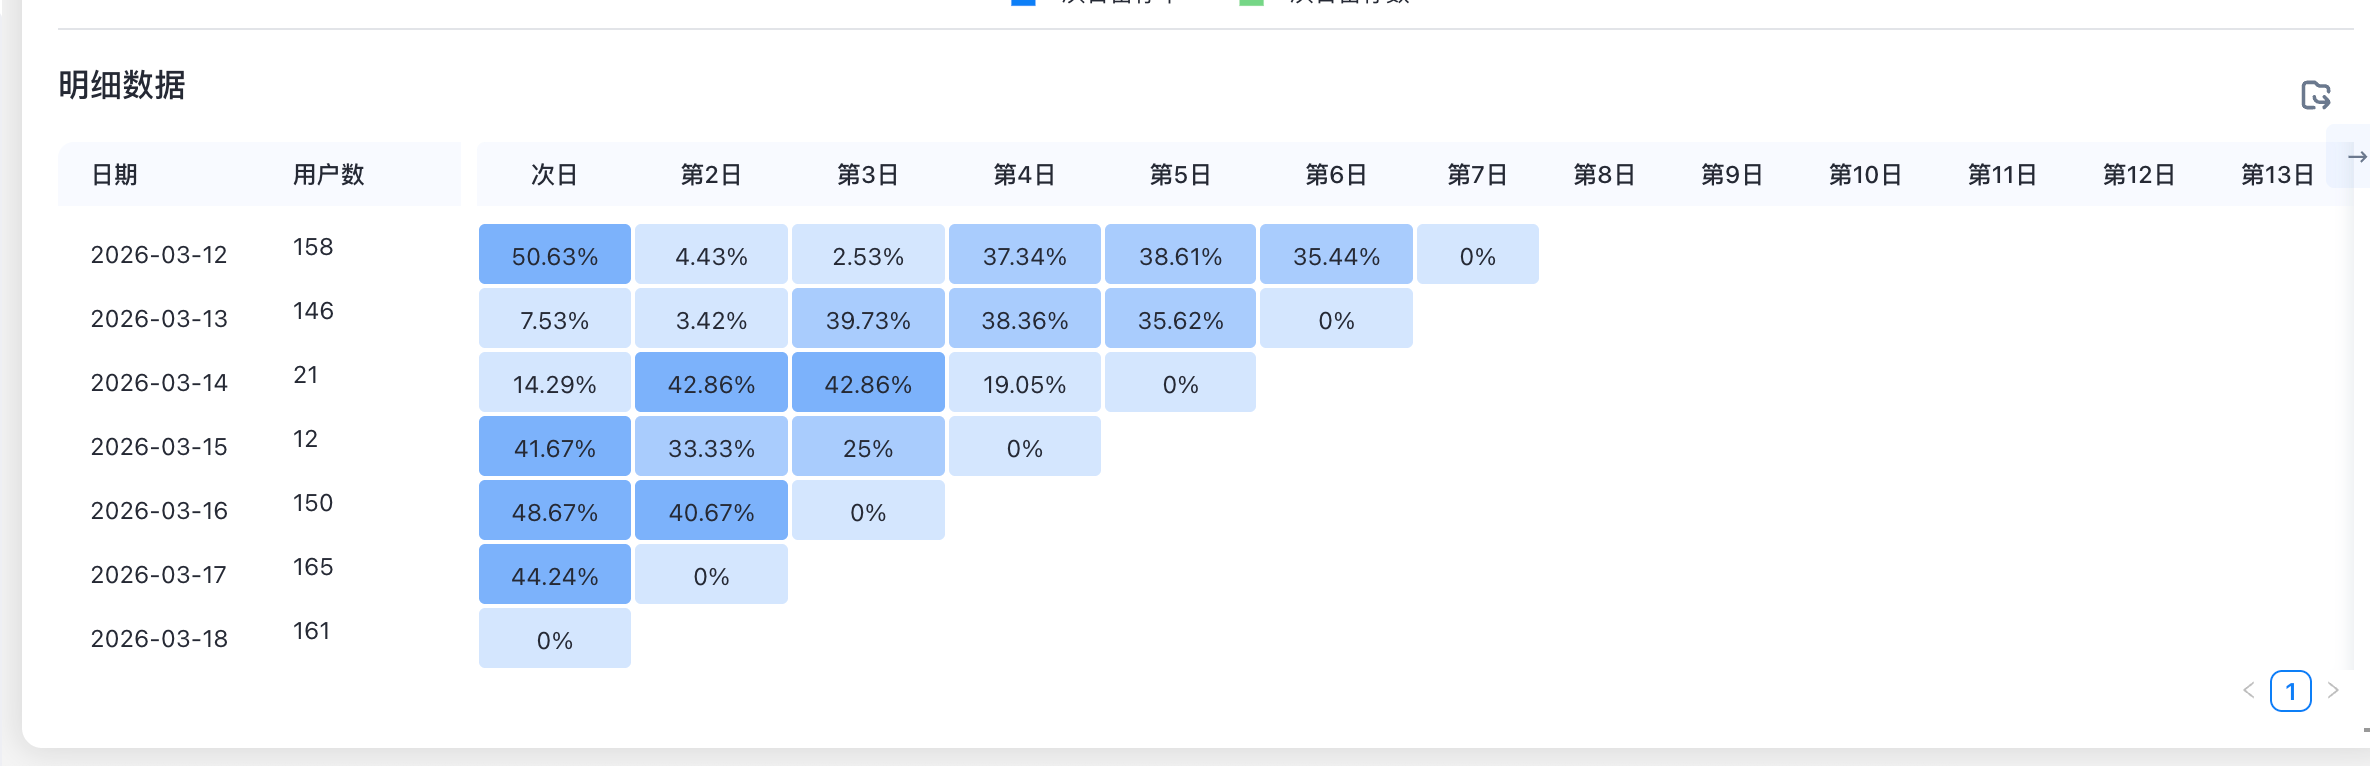Select the 50.63% retention cell
Image resolution: width=2370 pixels, height=766 pixels.
coord(554,256)
